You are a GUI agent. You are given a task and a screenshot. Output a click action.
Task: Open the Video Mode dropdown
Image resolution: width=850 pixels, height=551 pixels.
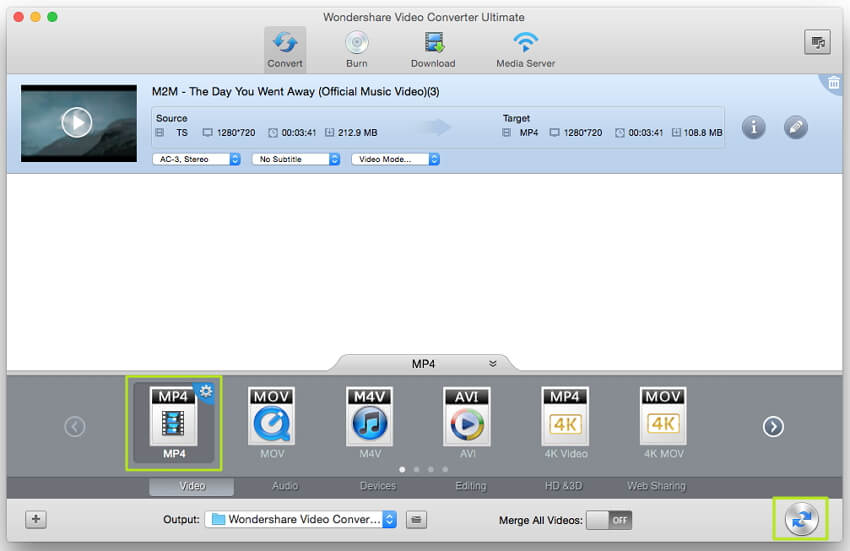pyautogui.click(x=395, y=159)
